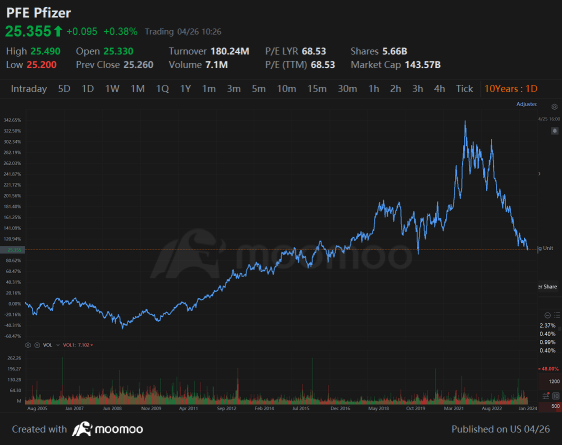
Task: Select the 5D timeframe tab
Action: [x=64, y=89]
